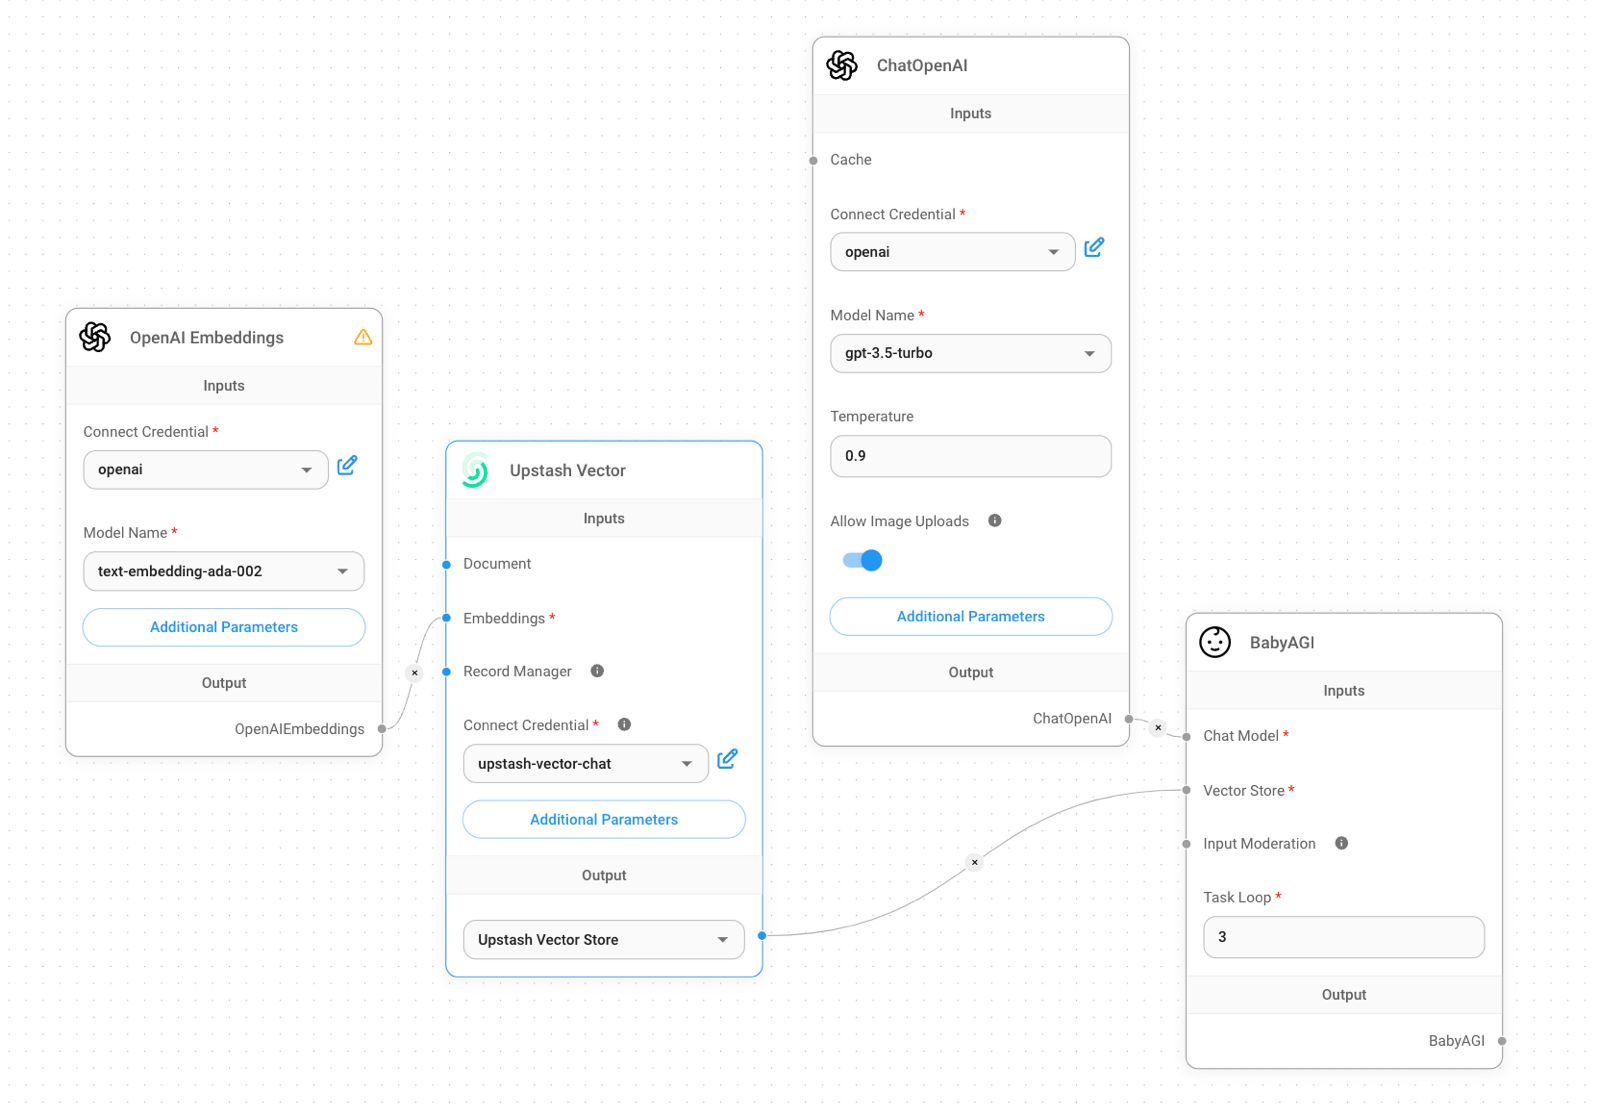Click the Task Loop input field
This screenshot has height=1117, width=1600.
tap(1343, 938)
